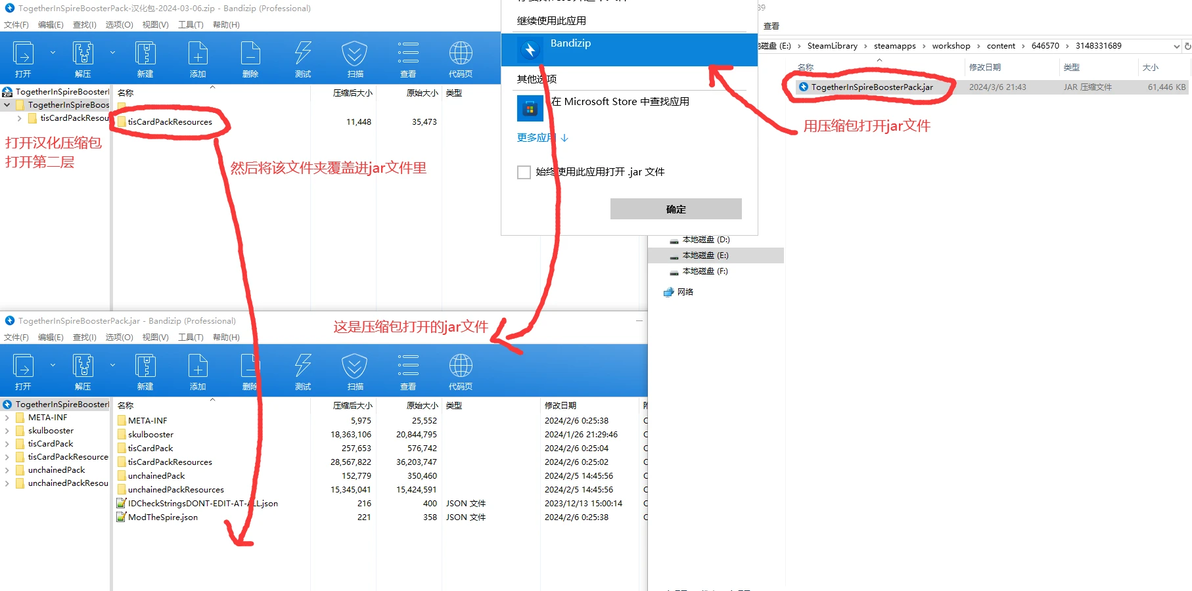Click Add icon in the zip window toolbar
Viewport: 1192px width, 591px height.
pos(198,53)
